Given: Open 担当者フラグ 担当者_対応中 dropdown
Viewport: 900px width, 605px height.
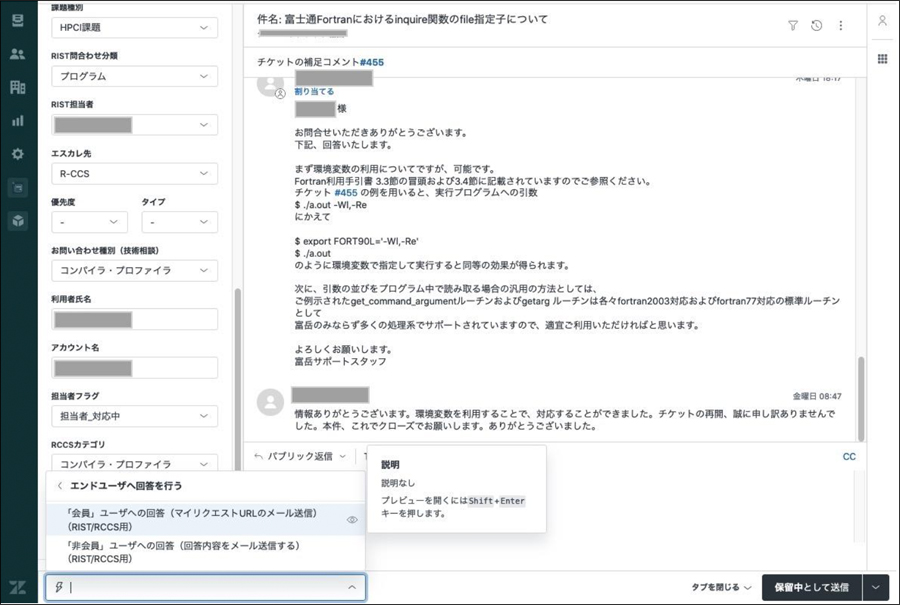Looking at the screenshot, I should tap(134, 416).
